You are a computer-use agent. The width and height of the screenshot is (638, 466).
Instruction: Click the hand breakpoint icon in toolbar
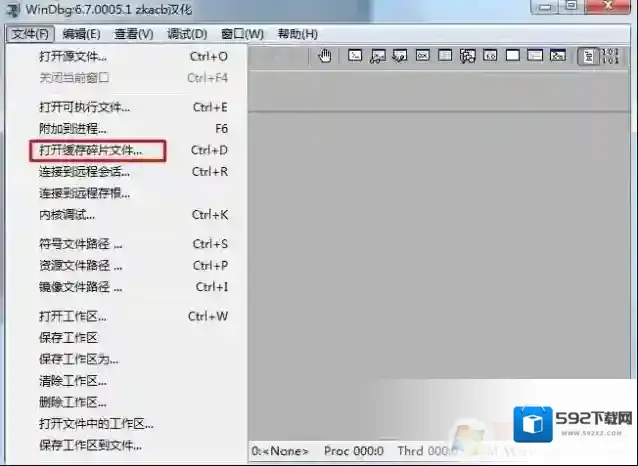click(325, 56)
